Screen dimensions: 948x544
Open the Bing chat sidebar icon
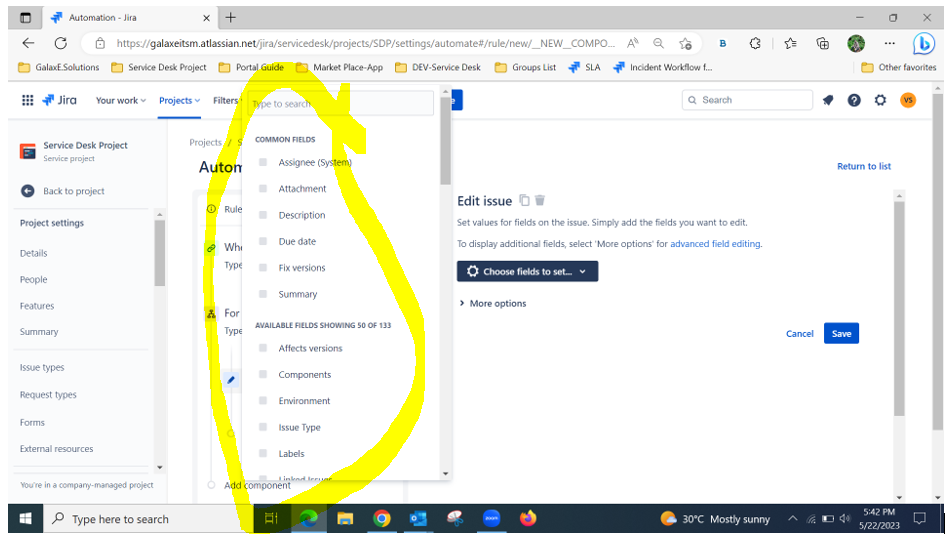point(923,44)
